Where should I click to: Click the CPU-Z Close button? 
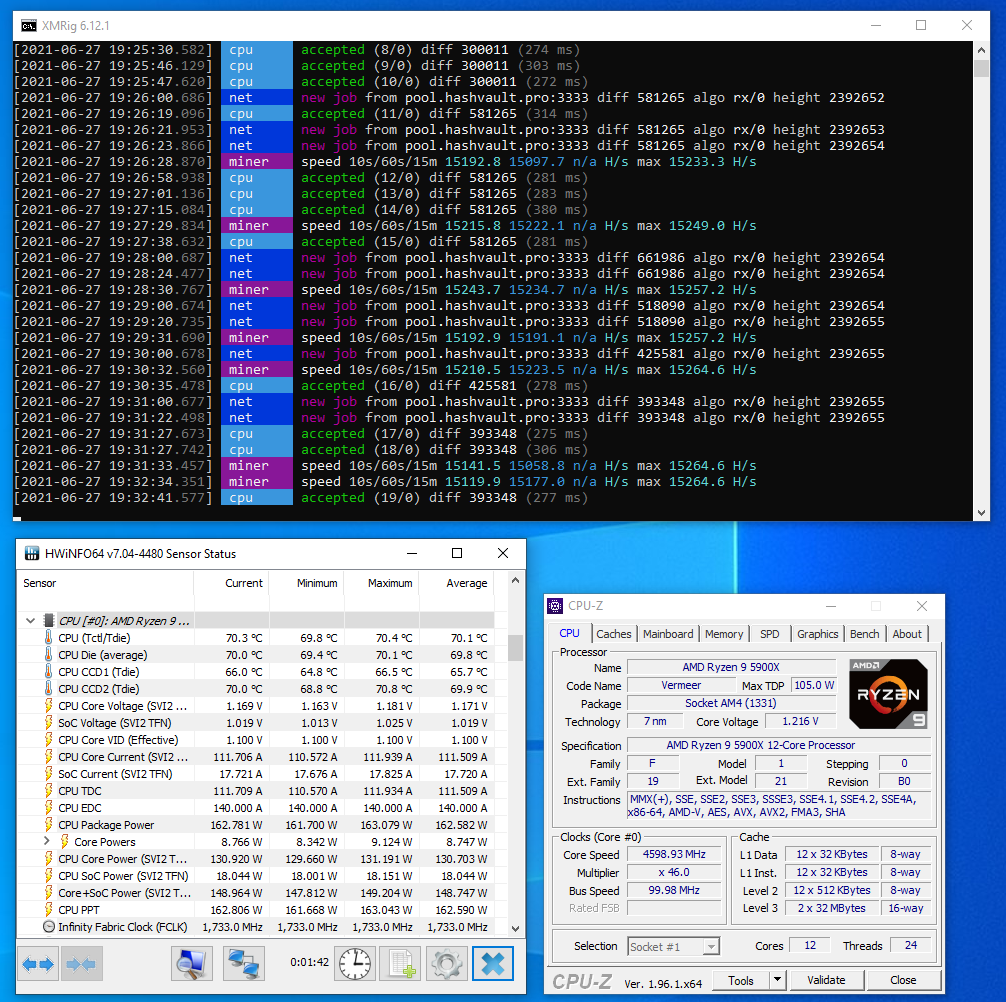[903, 980]
